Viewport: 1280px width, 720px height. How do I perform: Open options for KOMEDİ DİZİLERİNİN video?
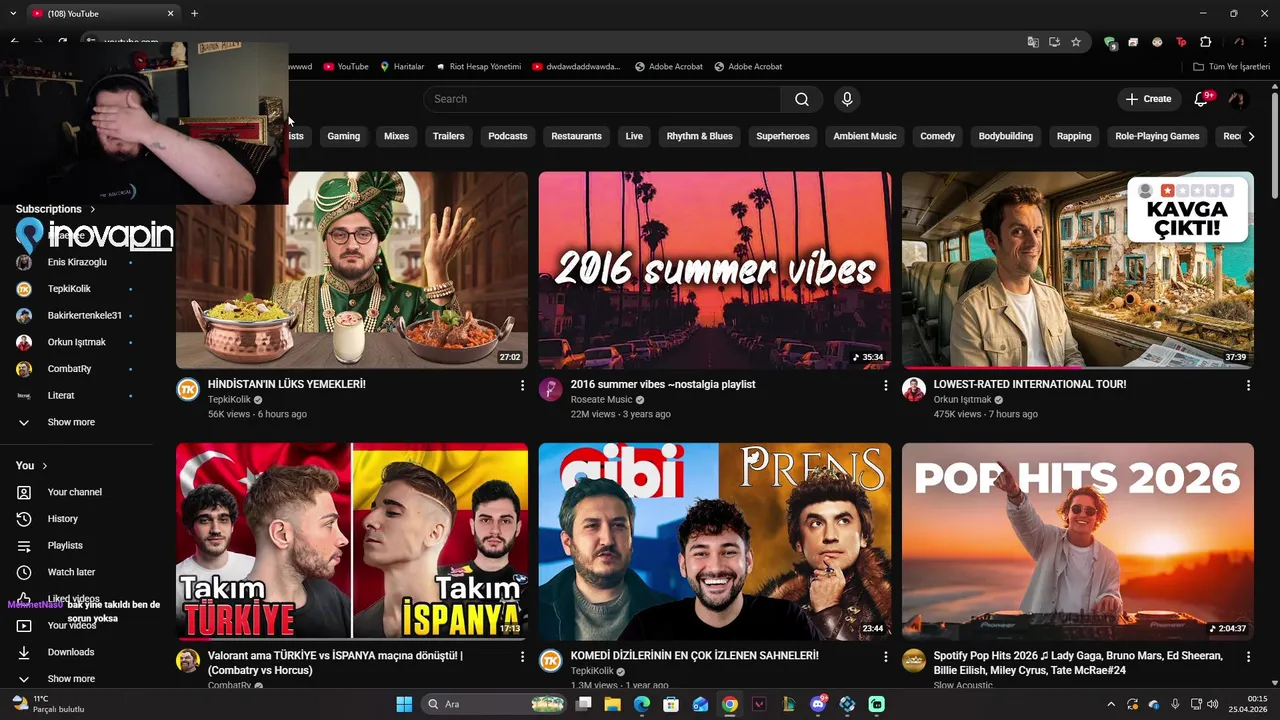885,657
